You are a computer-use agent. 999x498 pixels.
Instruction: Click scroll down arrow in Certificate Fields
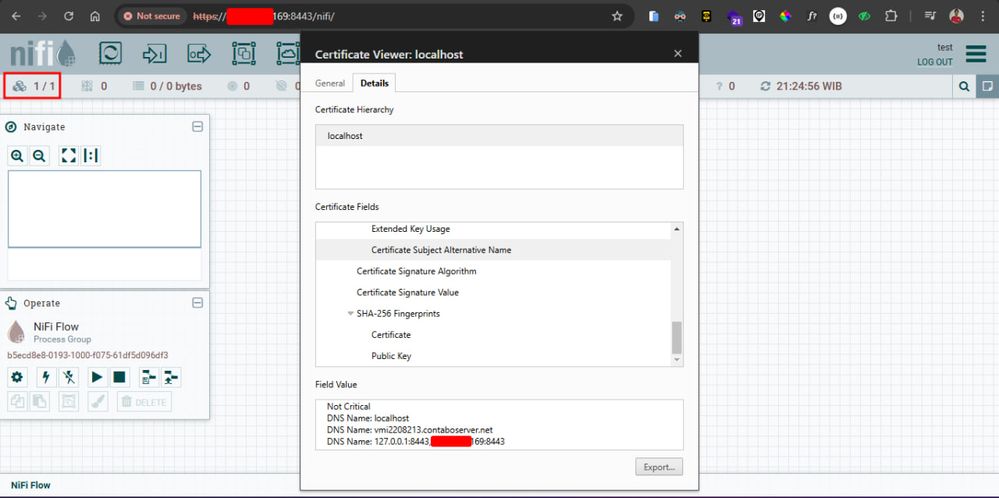(x=677, y=360)
